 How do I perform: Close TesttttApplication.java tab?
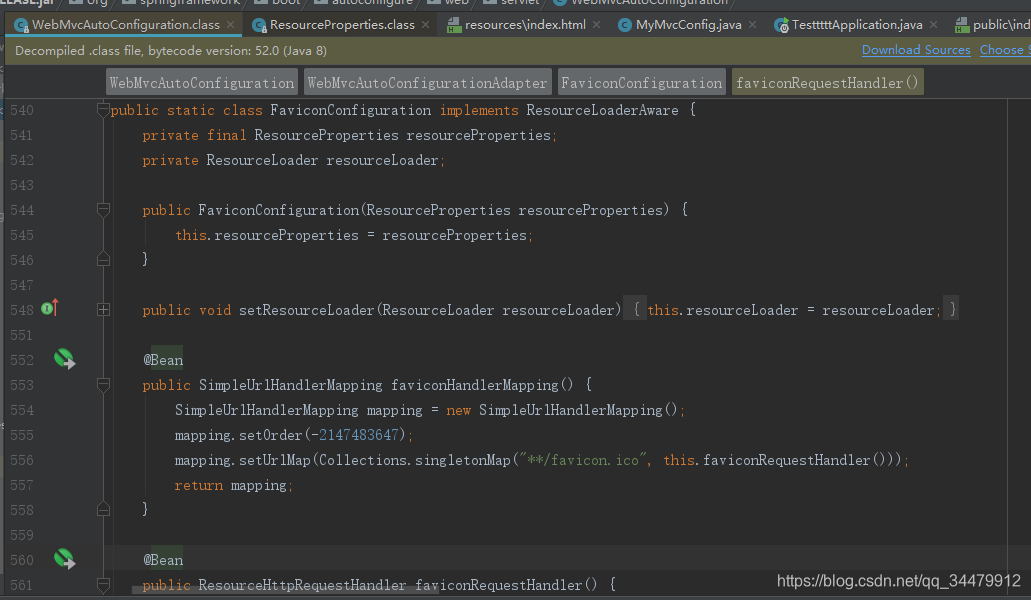click(x=933, y=25)
